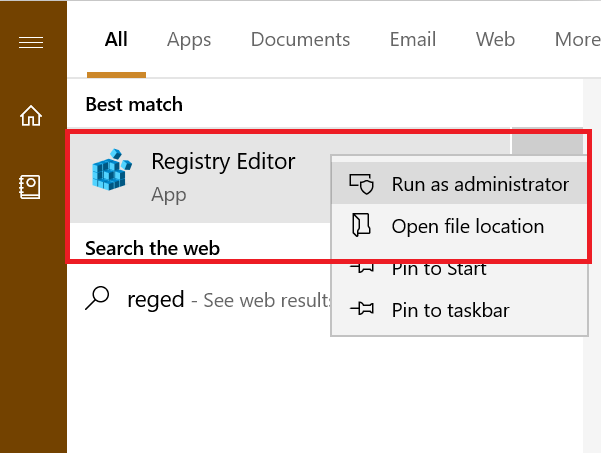Click the Registry Editor cube icon
The width and height of the screenshot is (602, 453).
point(112,170)
